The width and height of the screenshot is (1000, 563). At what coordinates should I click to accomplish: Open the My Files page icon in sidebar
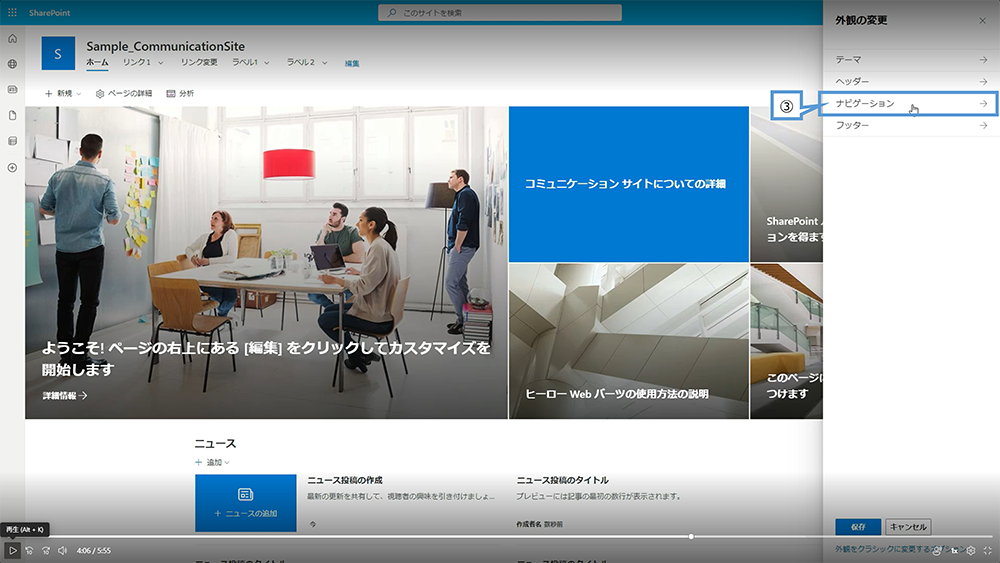12,115
